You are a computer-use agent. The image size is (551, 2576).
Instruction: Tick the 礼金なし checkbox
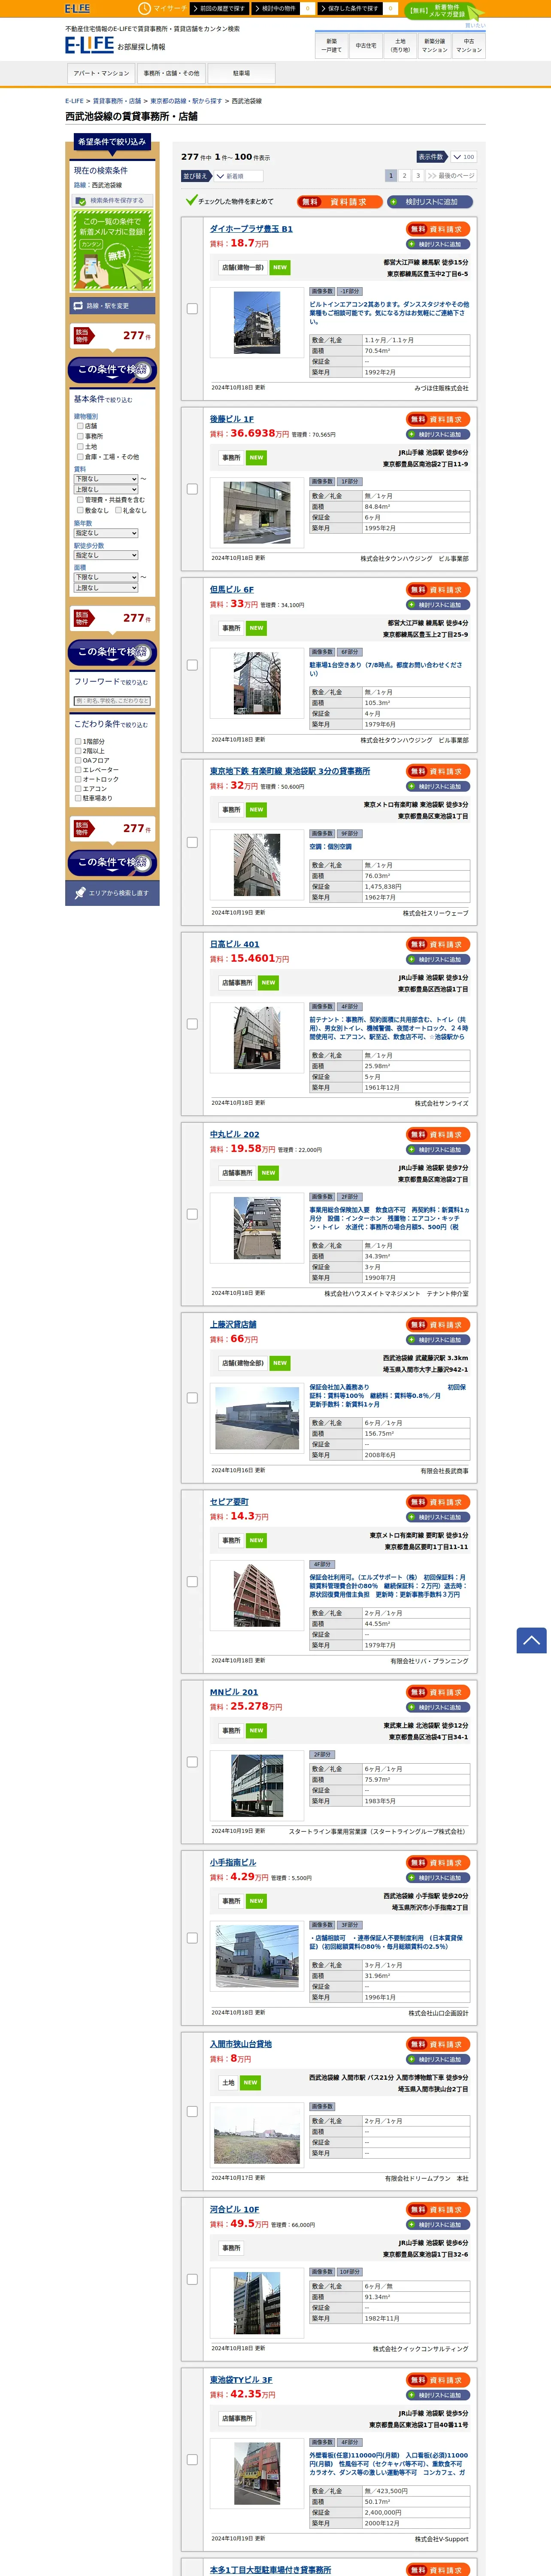coord(118,510)
